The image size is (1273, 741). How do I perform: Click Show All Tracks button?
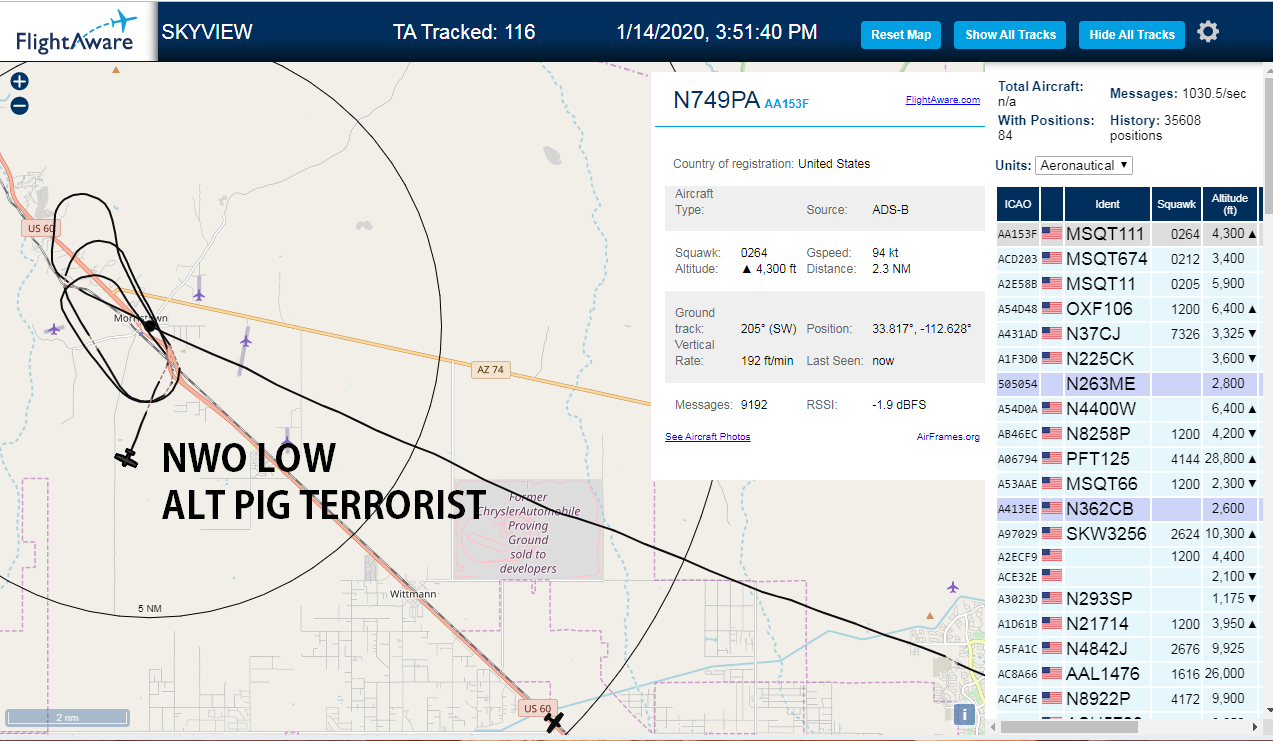coord(1010,34)
